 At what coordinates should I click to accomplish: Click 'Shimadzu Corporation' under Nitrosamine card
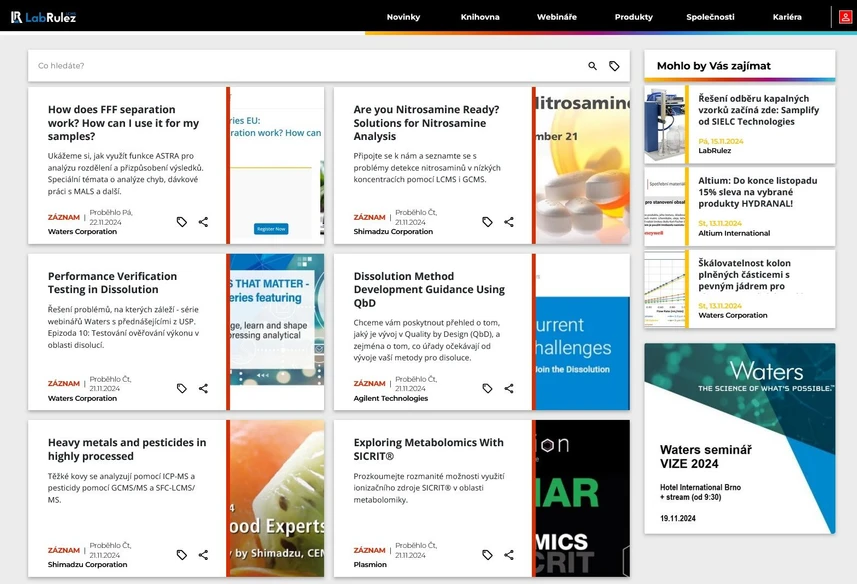(x=393, y=232)
